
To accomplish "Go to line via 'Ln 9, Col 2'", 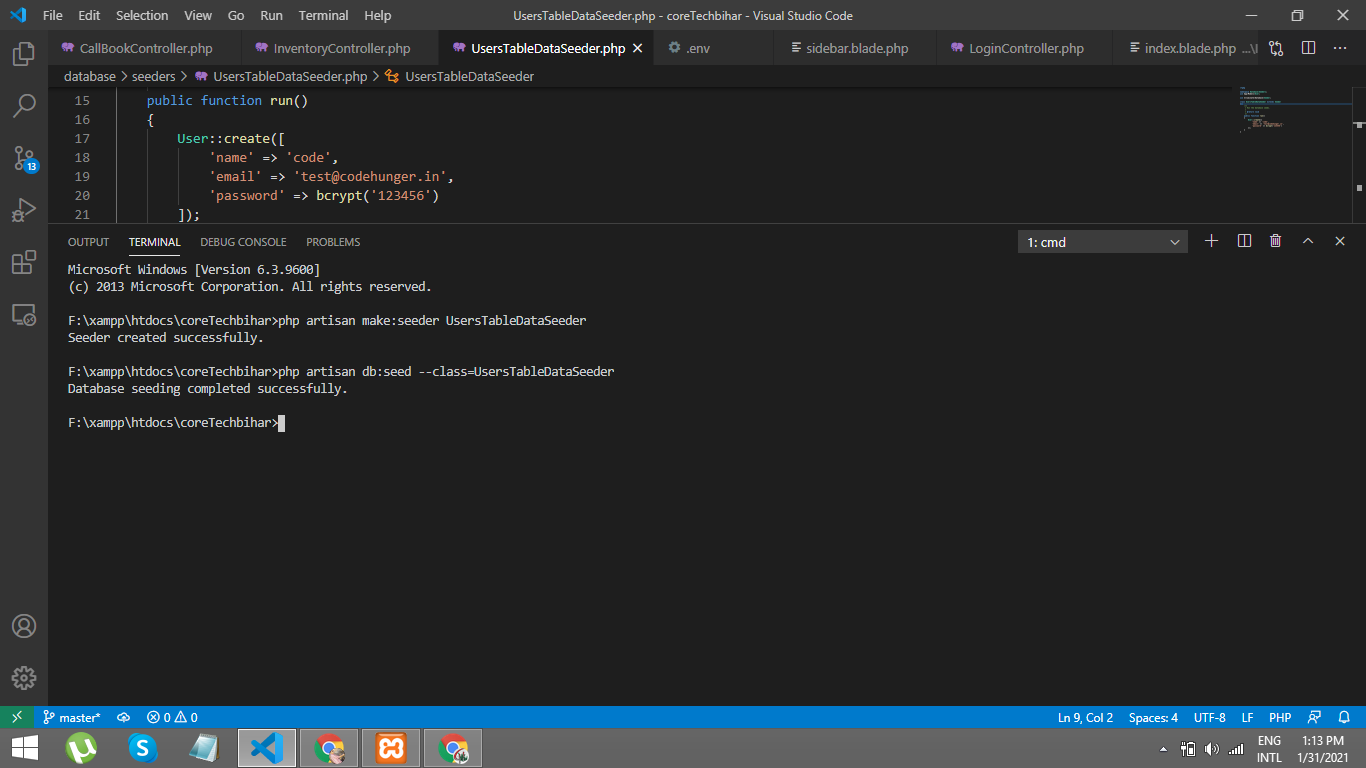I will (1085, 717).
